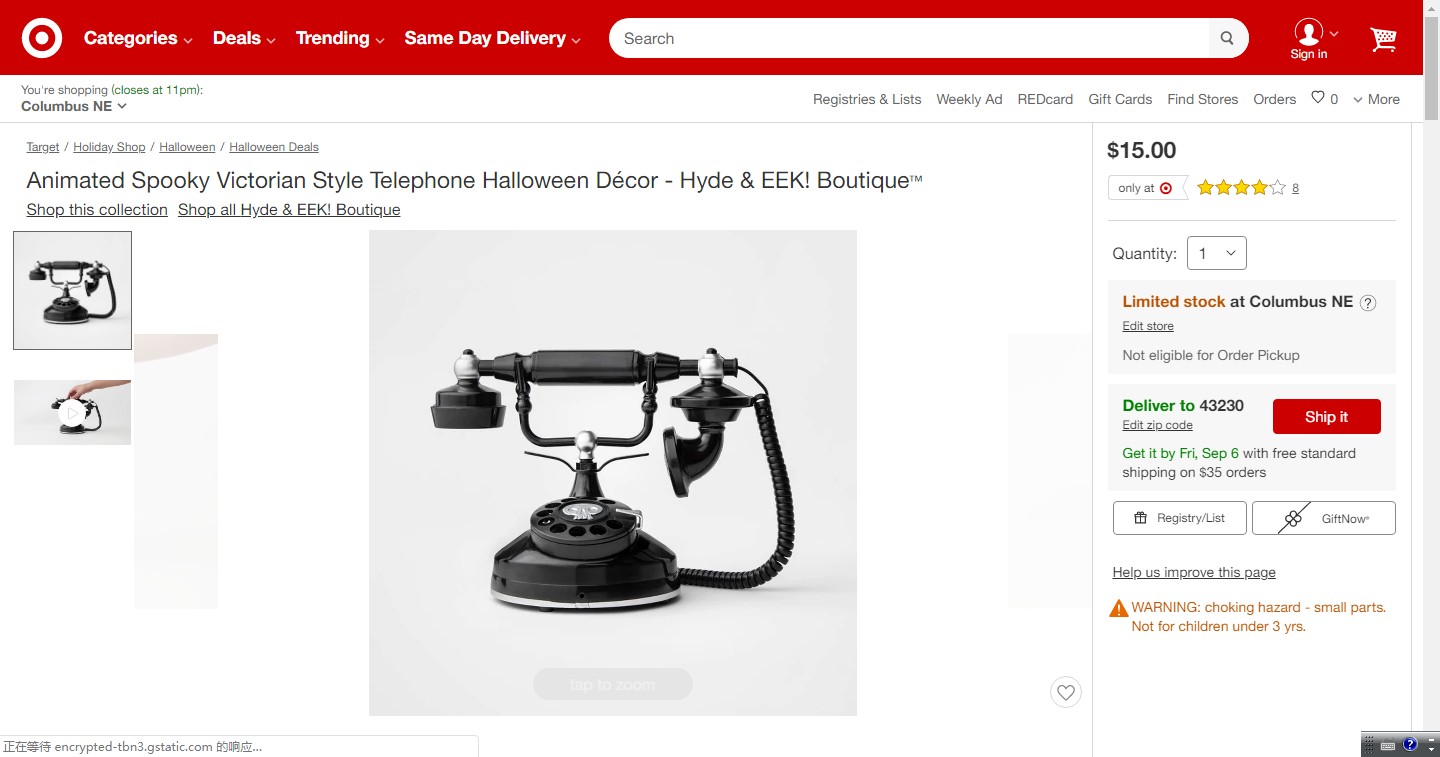Play the product video thumbnail

(x=72, y=412)
